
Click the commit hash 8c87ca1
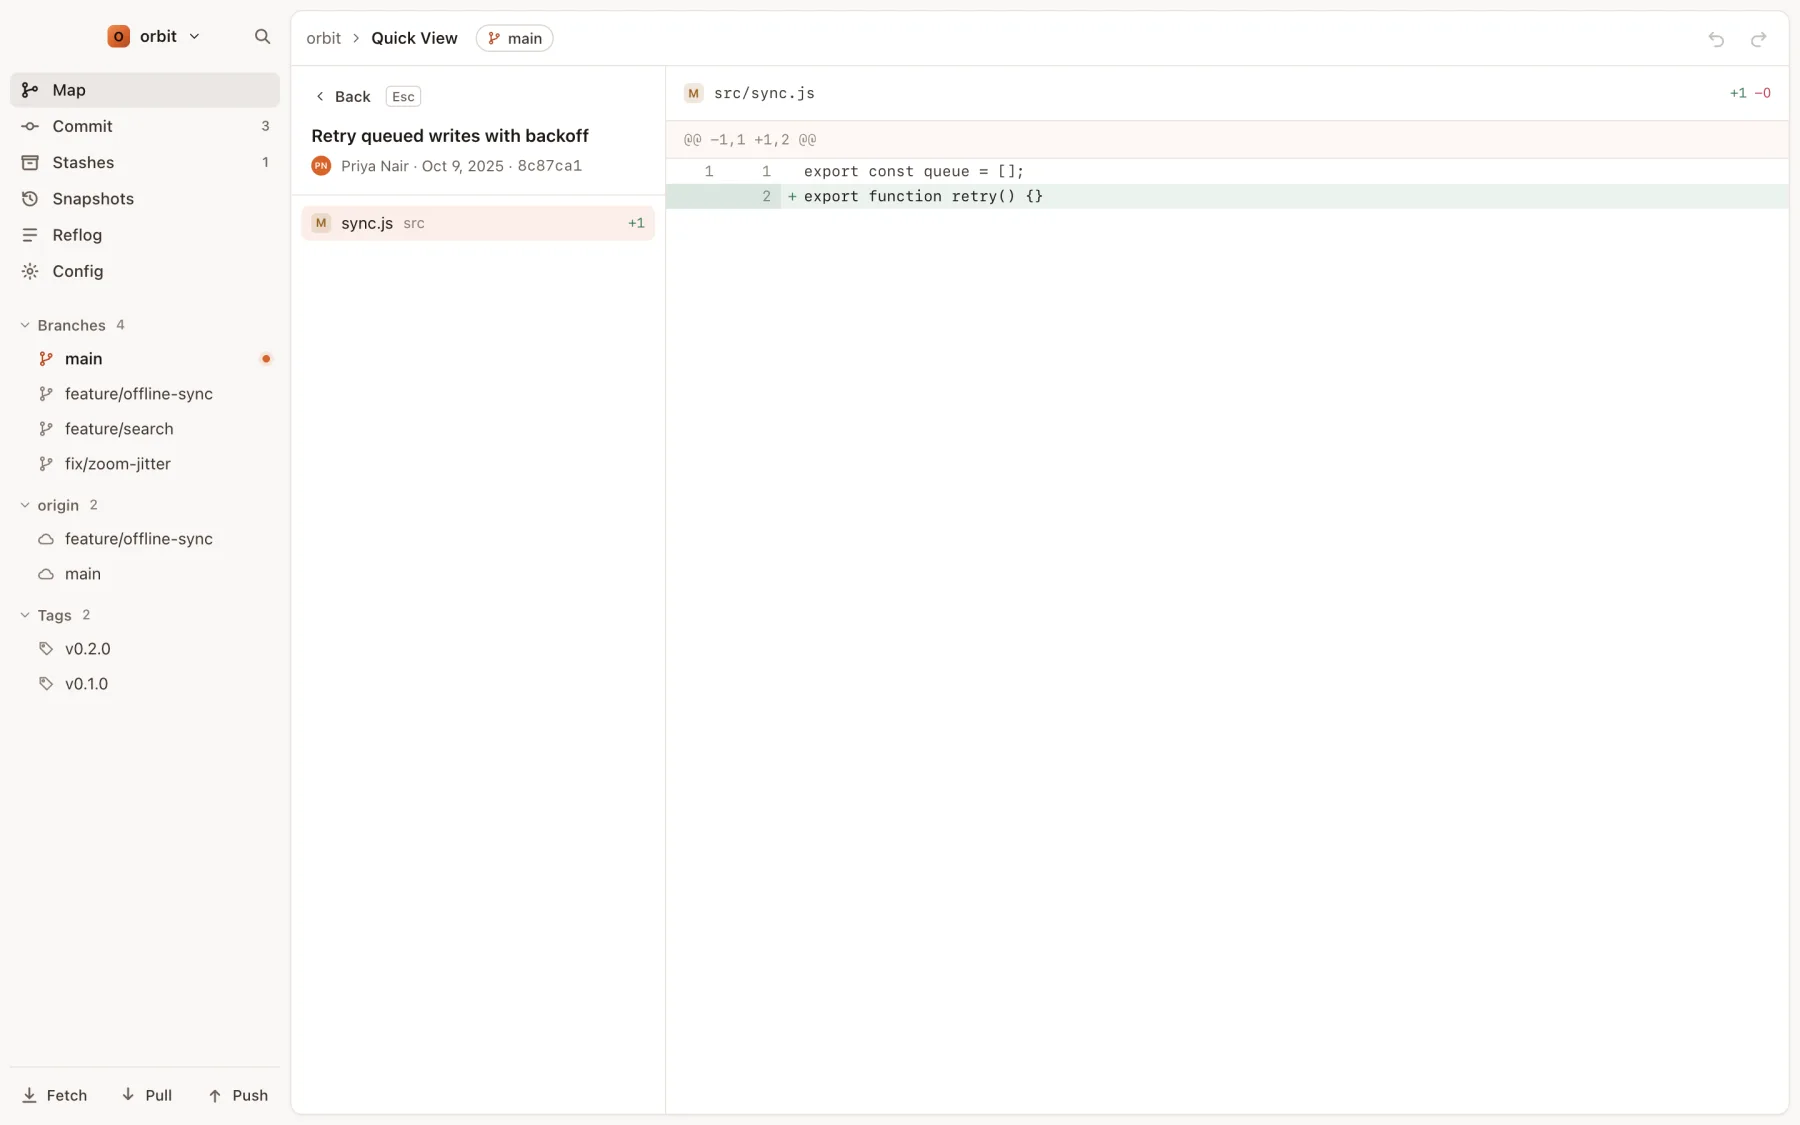pyautogui.click(x=550, y=166)
